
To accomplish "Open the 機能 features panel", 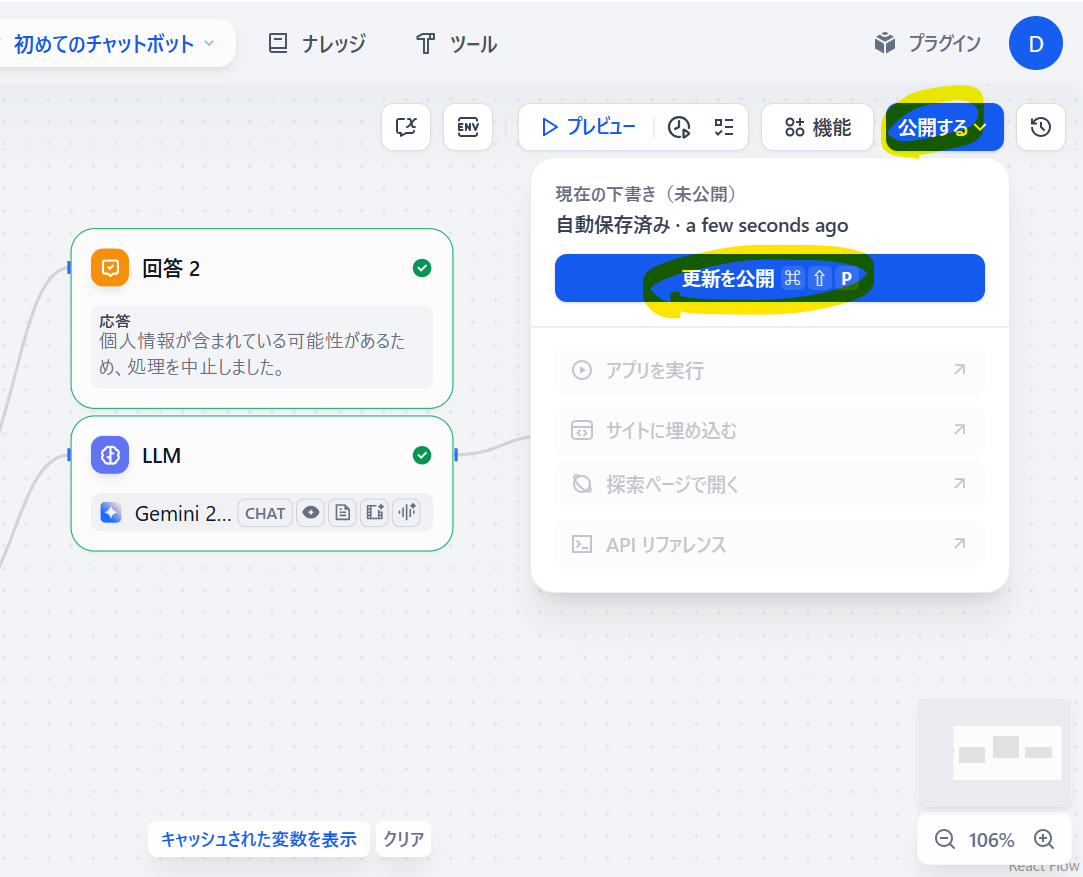I will click(x=817, y=127).
